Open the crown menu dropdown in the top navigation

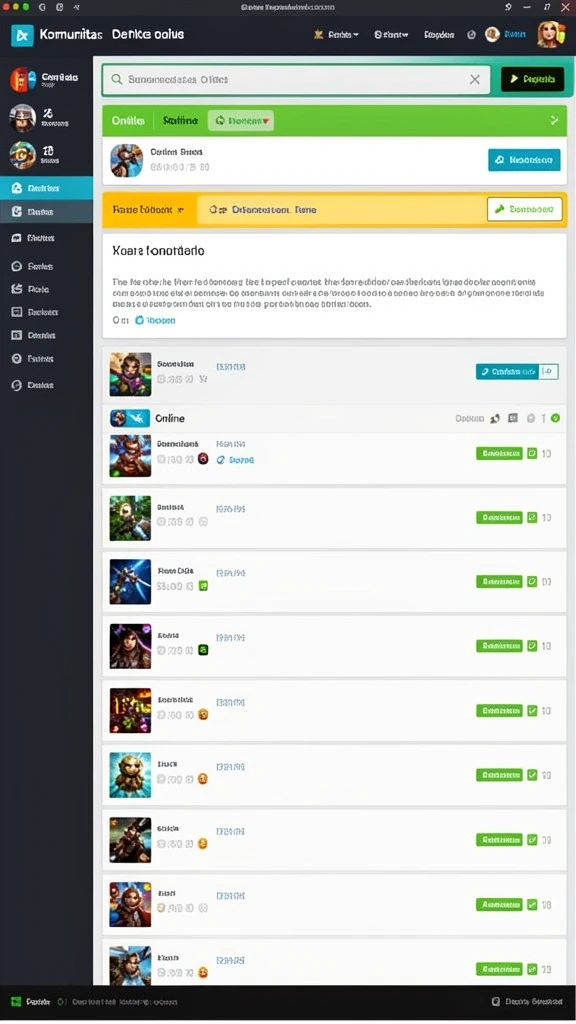coord(336,35)
